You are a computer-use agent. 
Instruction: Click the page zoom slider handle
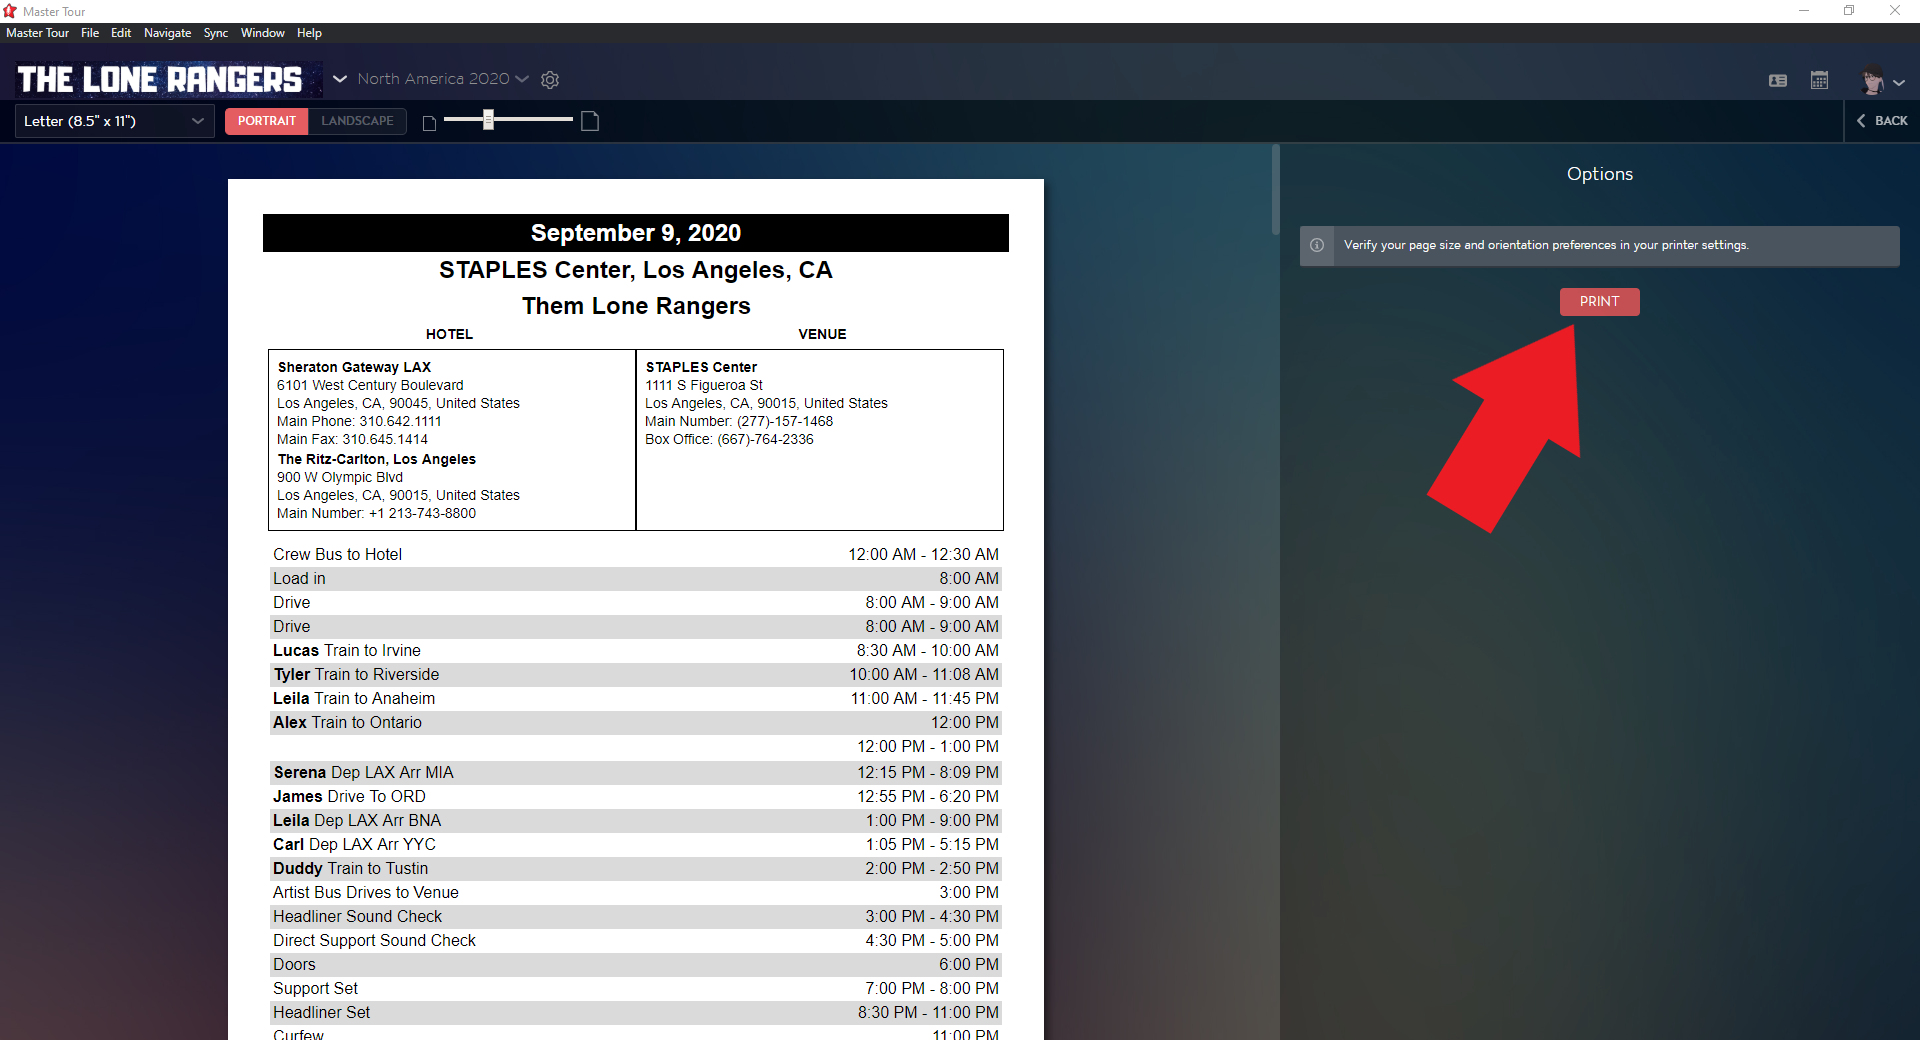[x=489, y=120]
